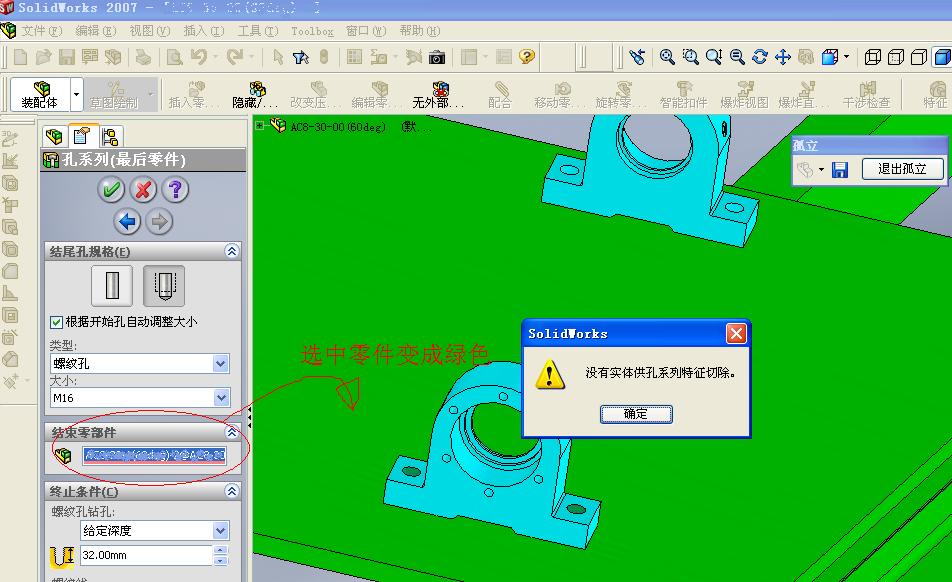
Task: Click Zoom to Selection icon
Action: click(x=736, y=57)
